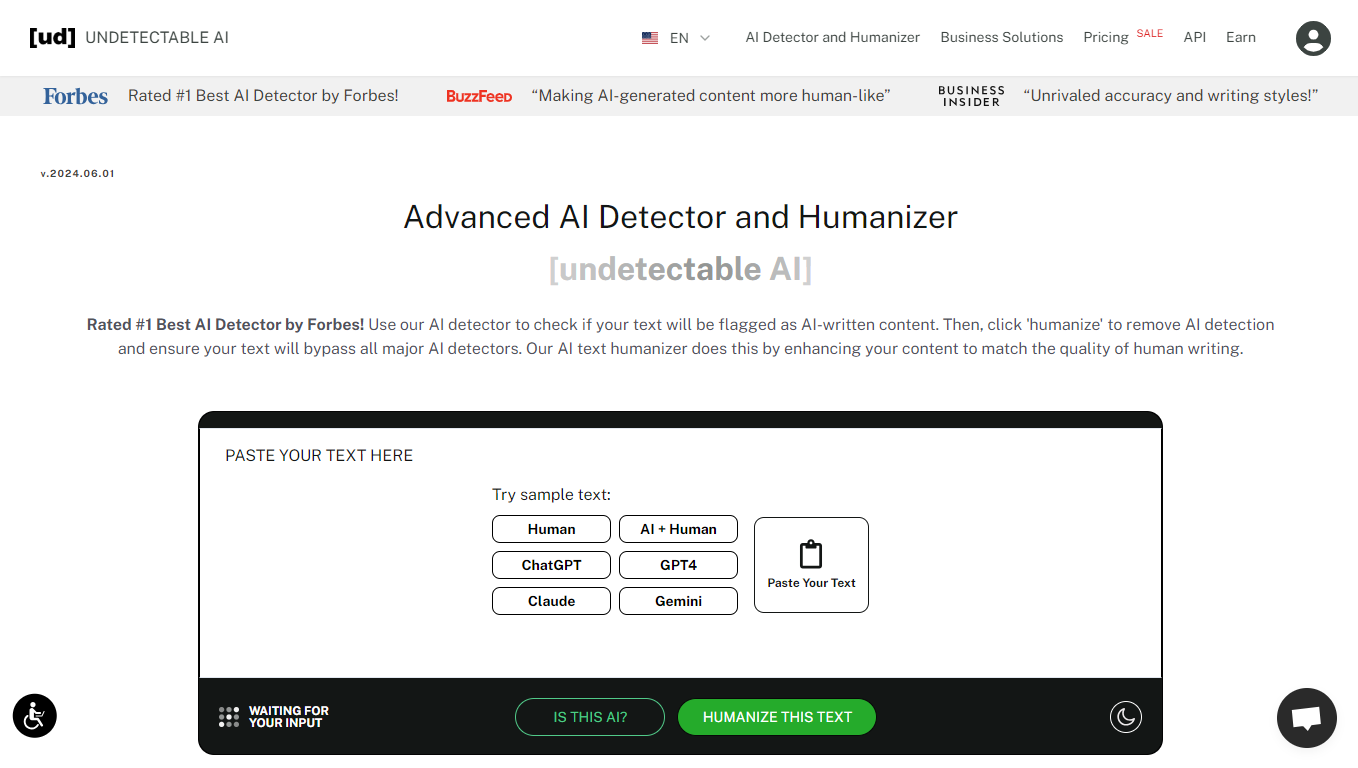
Task: Toggle dark mode with the moon icon
Action: click(x=1125, y=717)
